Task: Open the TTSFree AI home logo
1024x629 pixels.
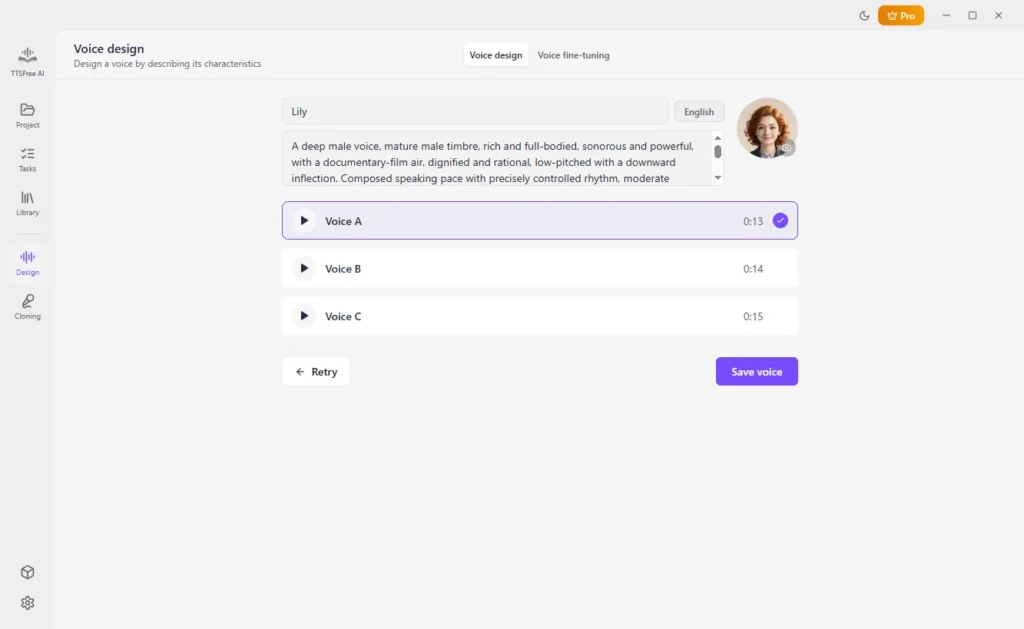Action: (x=27, y=62)
